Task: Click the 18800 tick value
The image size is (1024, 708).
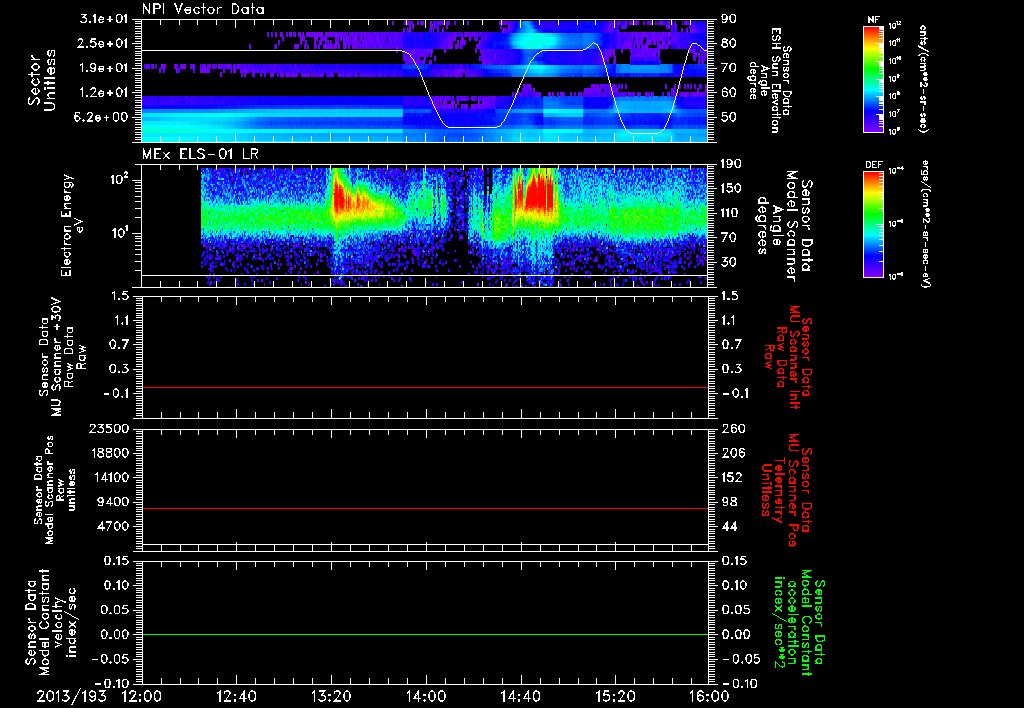Action: click(112, 453)
